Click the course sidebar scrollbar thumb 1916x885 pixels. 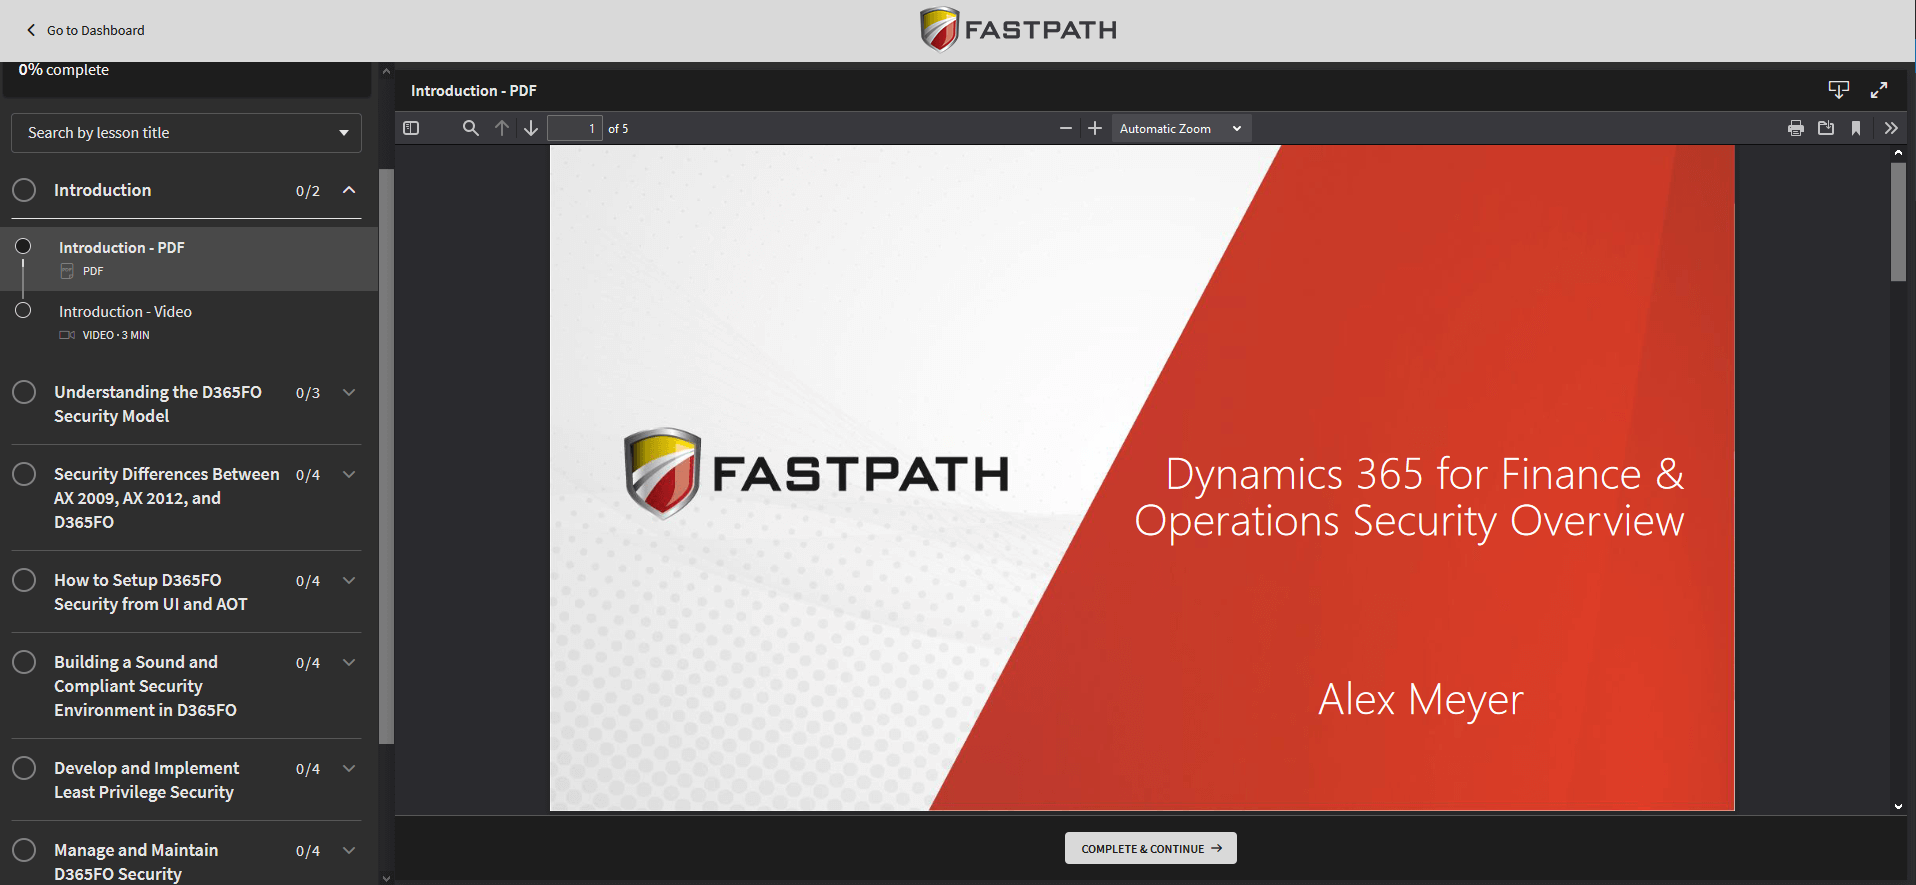(x=386, y=456)
